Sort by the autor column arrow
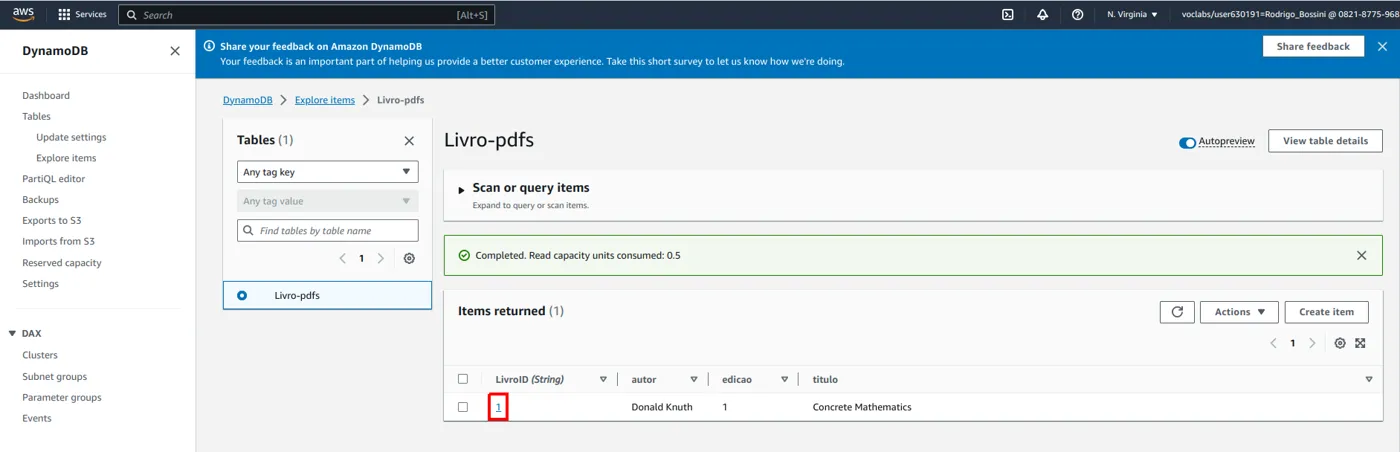This screenshot has height=452, width=1400. click(x=694, y=380)
